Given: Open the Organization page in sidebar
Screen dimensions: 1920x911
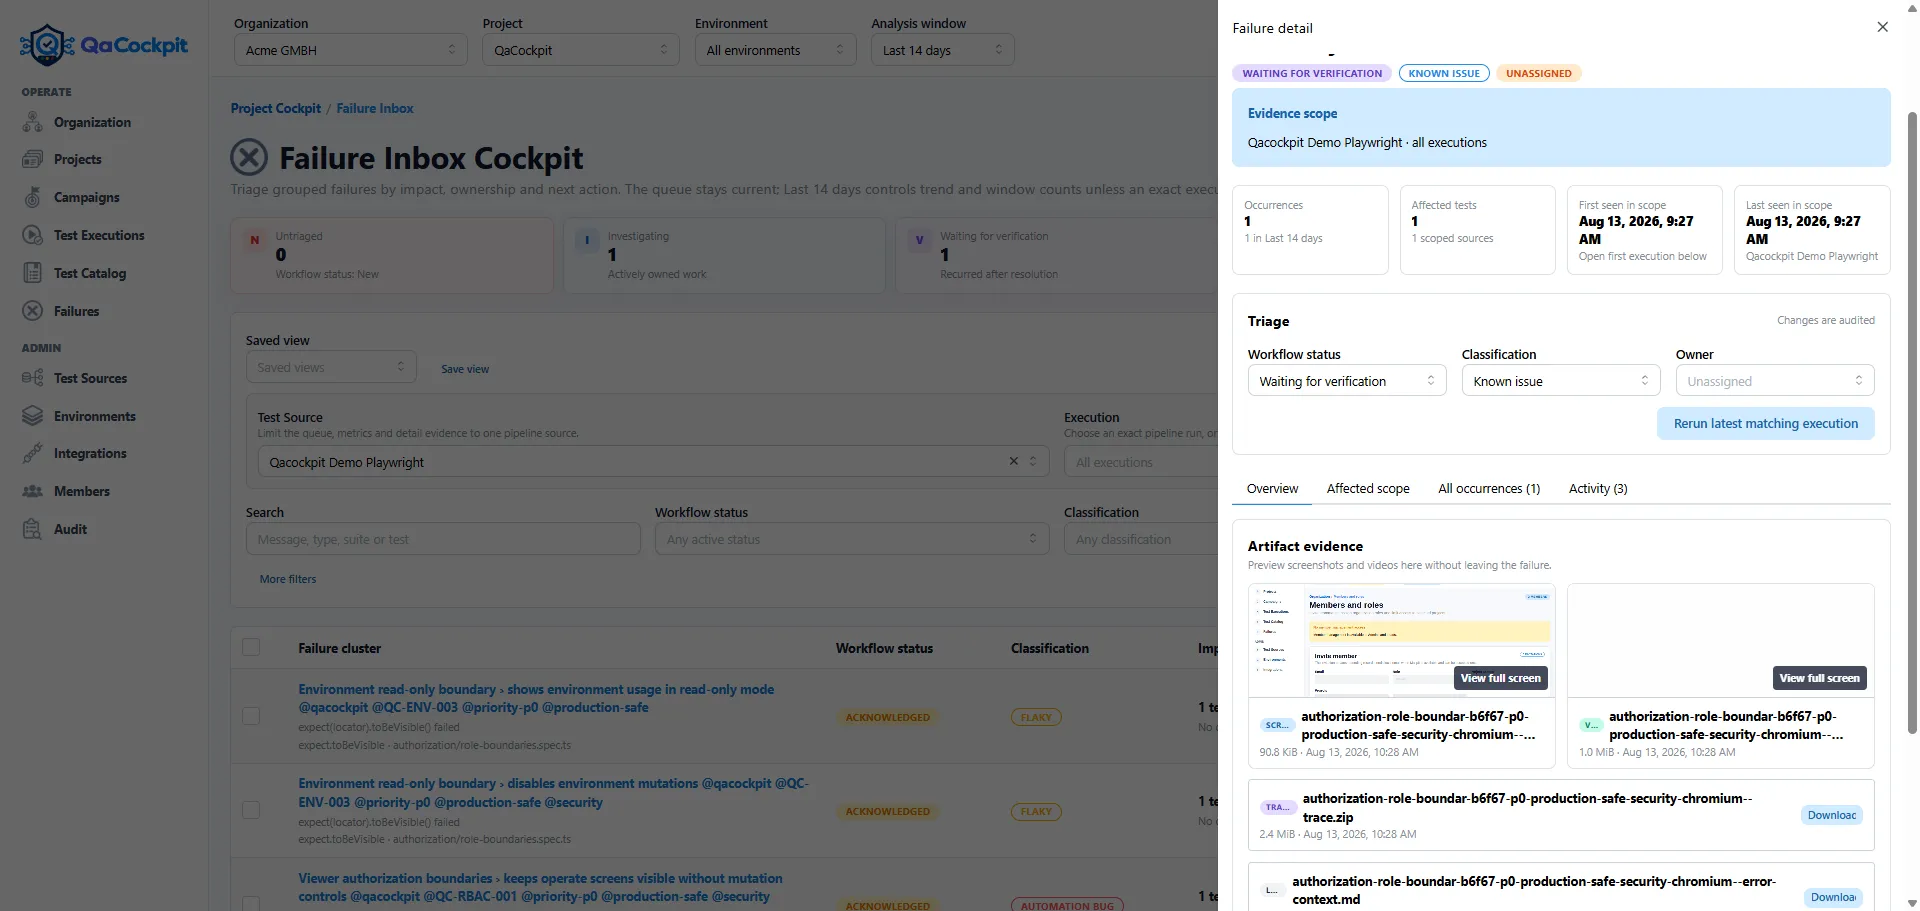Looking at the screenshot, I should [77, 122].
